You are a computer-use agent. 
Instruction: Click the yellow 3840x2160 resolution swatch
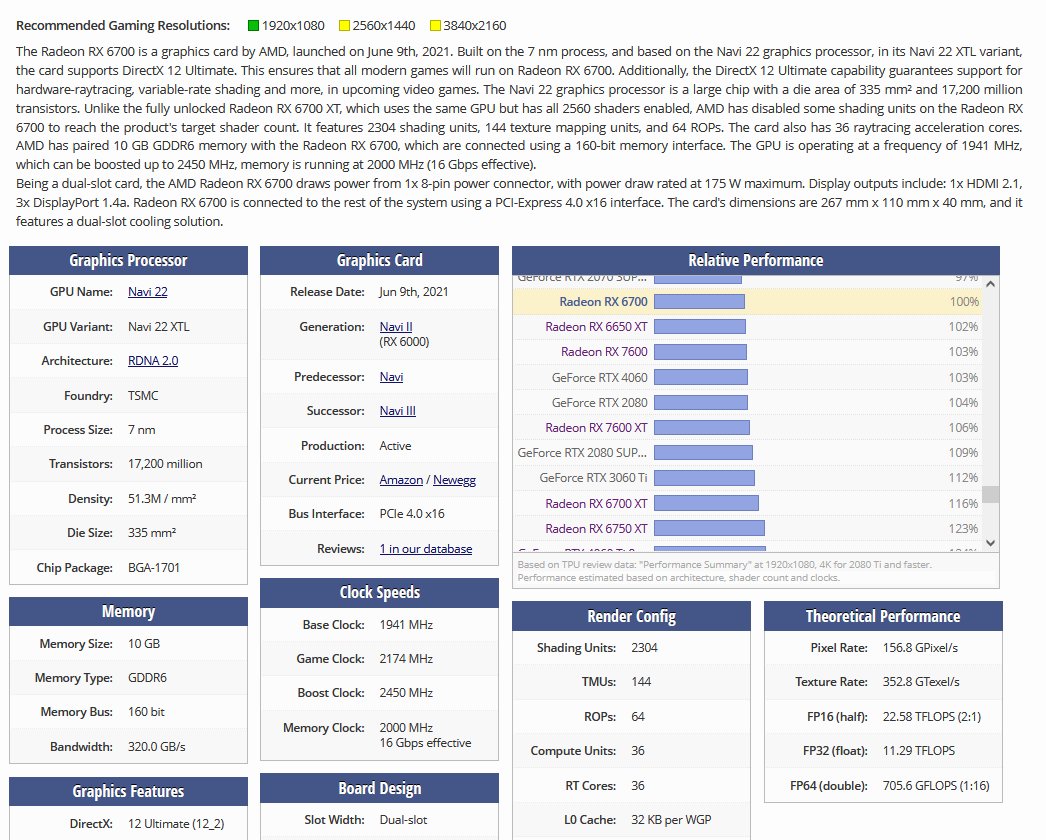[435, 25]
